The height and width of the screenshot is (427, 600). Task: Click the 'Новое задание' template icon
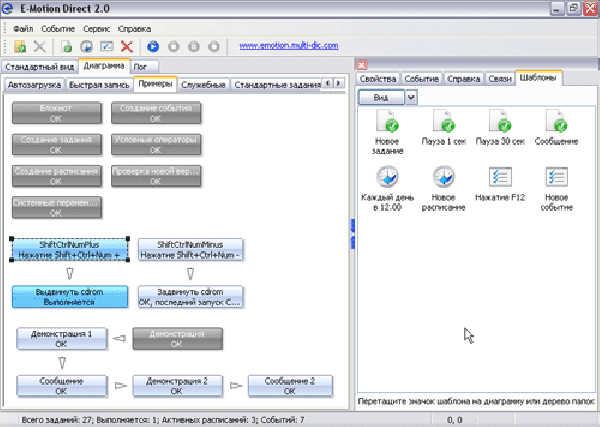click(x=384, y=122)
